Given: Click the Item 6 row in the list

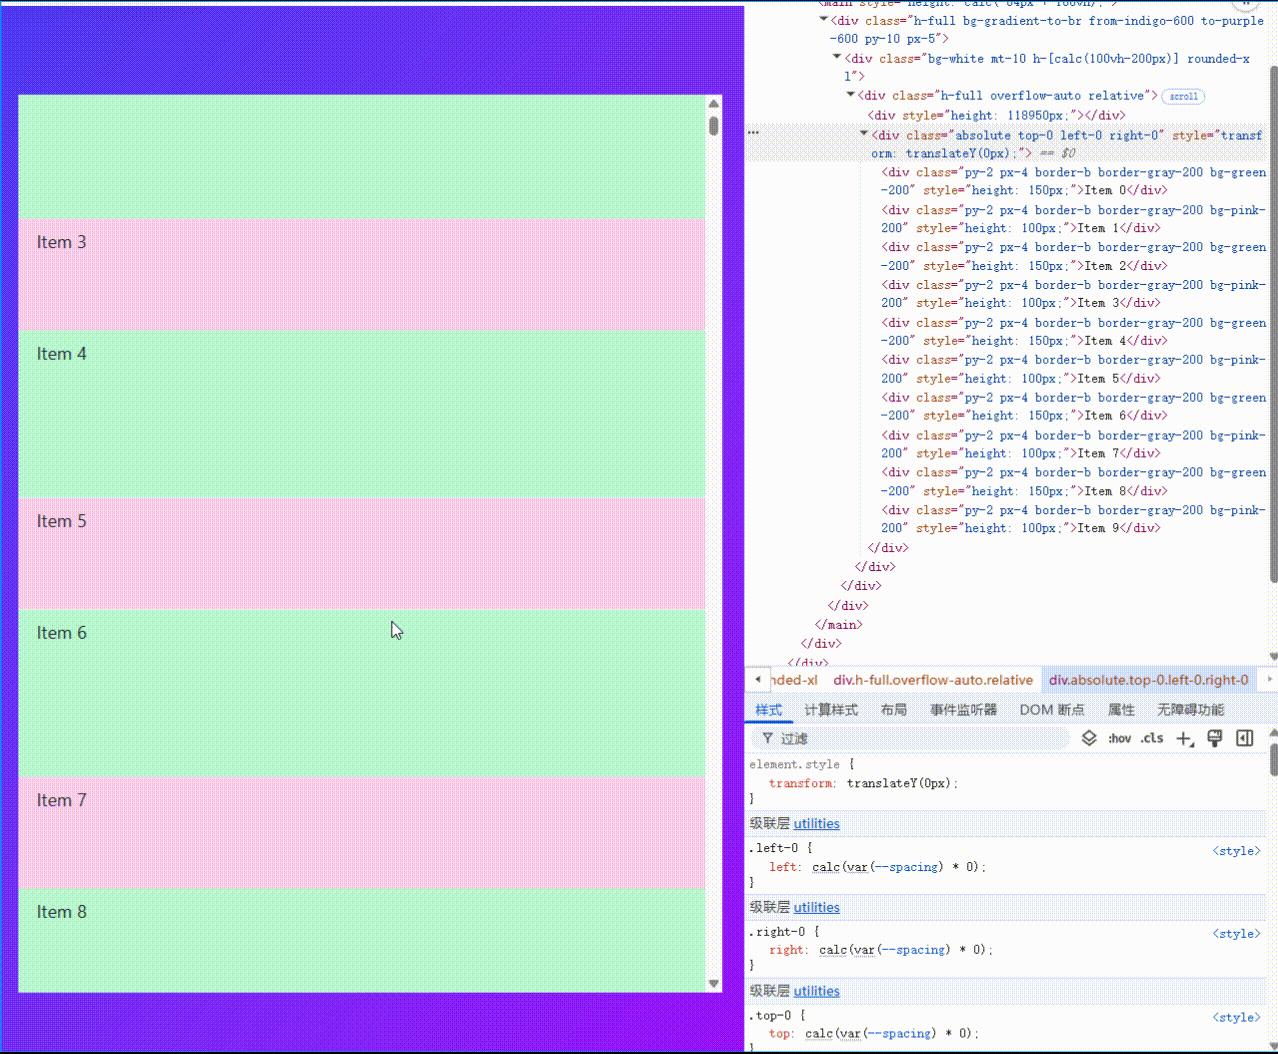Looking at the screenshot, I should coord(361,694).
